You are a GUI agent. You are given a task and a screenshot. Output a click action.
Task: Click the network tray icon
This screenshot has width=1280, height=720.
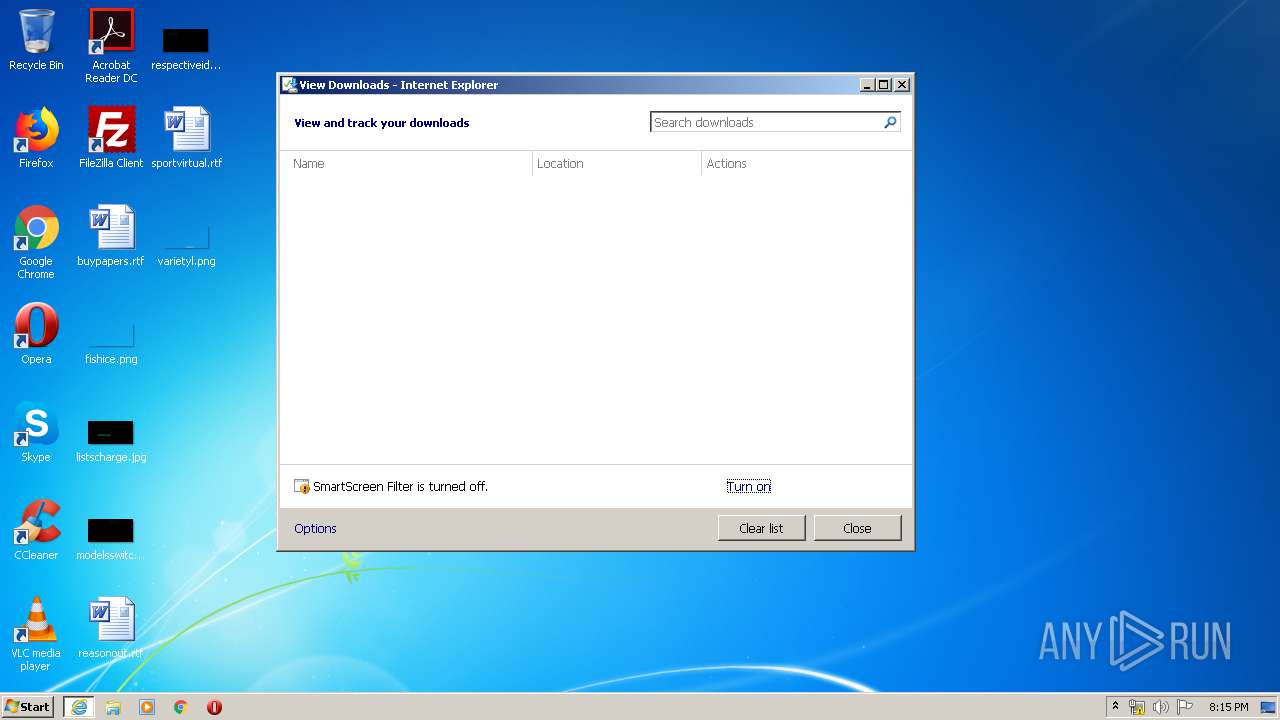(1137, 707)
